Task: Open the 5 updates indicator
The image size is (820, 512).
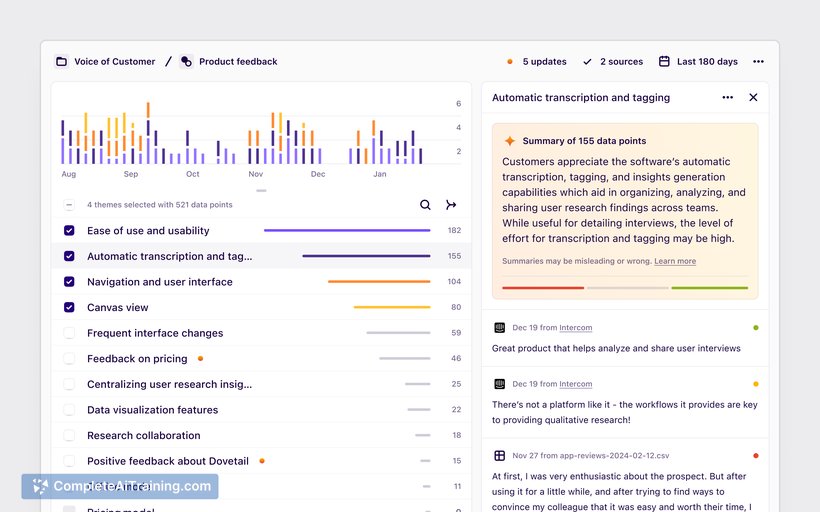Action: pos(544,62)
